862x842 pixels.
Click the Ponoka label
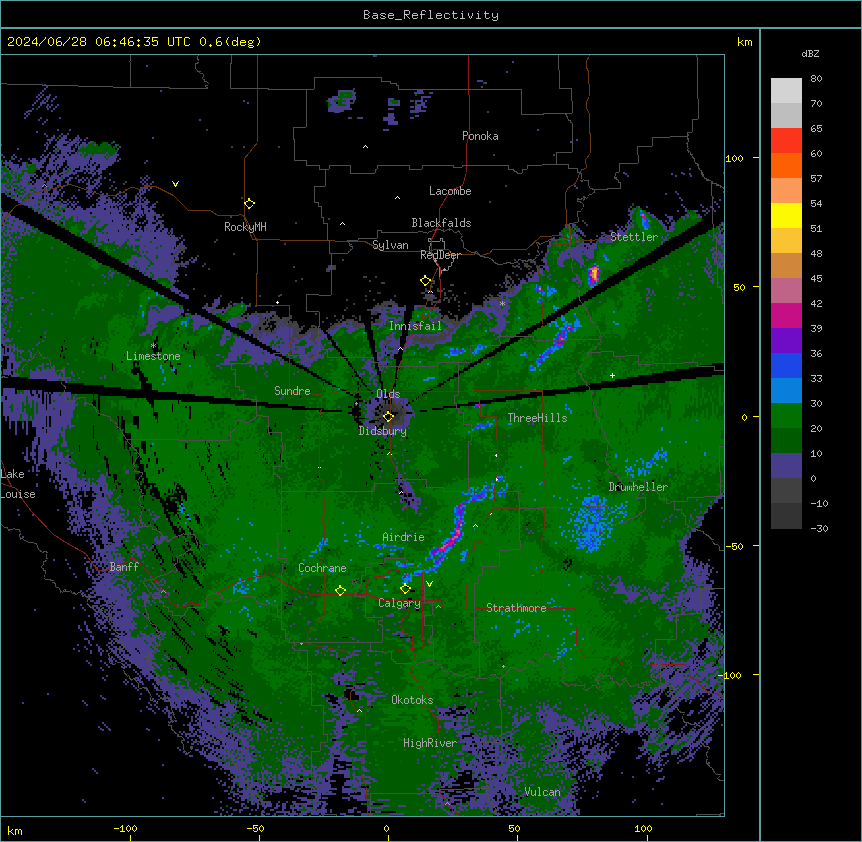(x=480, y=136)
